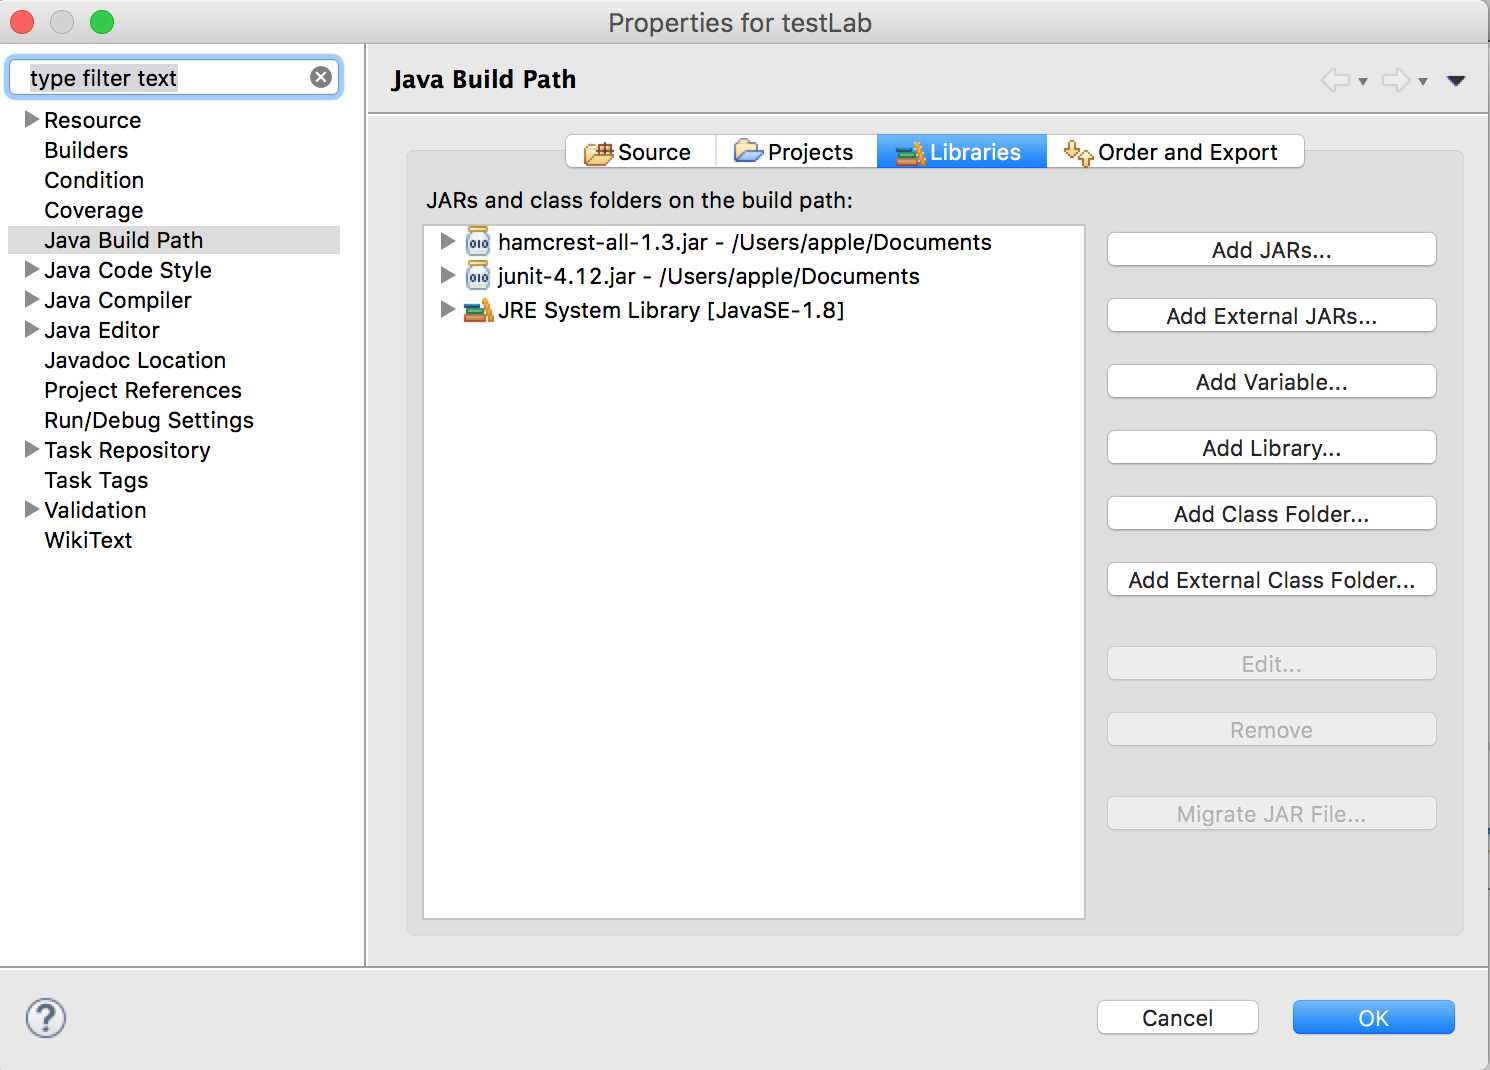This screenshot has width=1490, height=1070.
Task: Select Condition in the sidebar
Action: point(94,180)
